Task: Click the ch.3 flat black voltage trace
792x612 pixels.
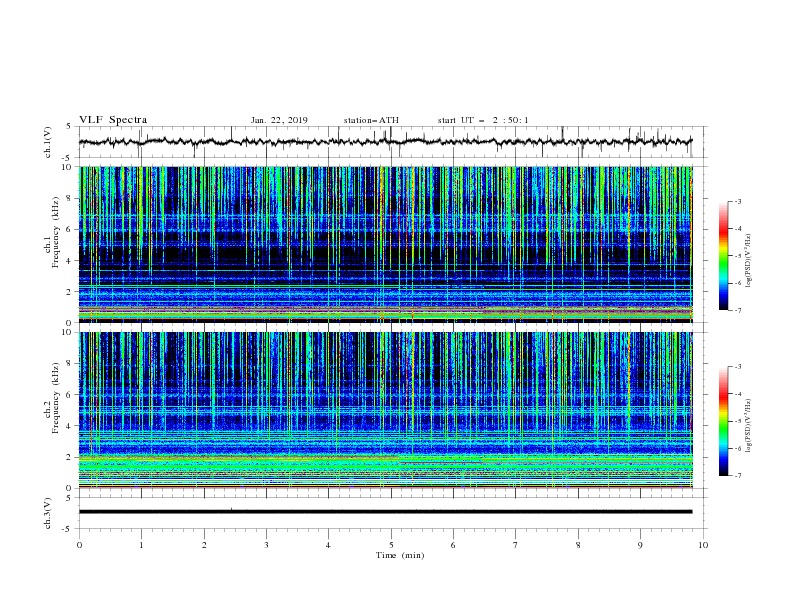Action: (385, 512)
